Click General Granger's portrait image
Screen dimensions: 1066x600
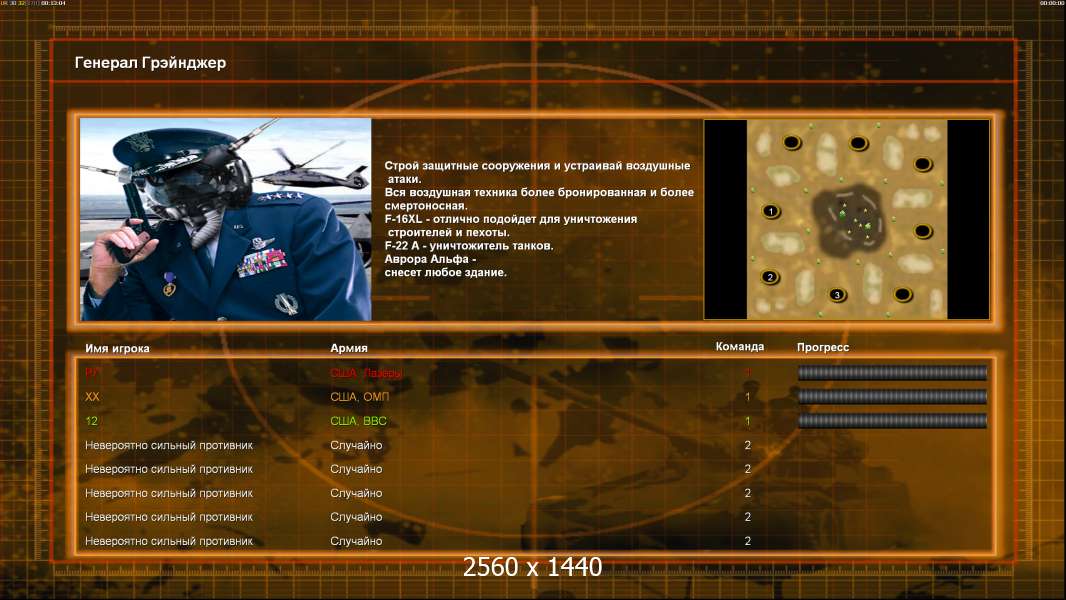[x=225, y=219]
